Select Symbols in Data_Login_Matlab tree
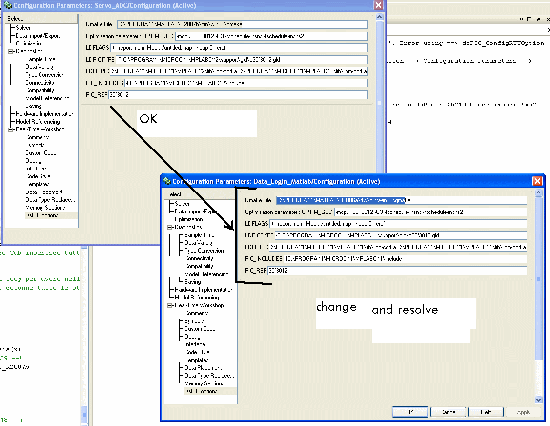The height and width of the screenshot is (426, 550). click(194, 321)
